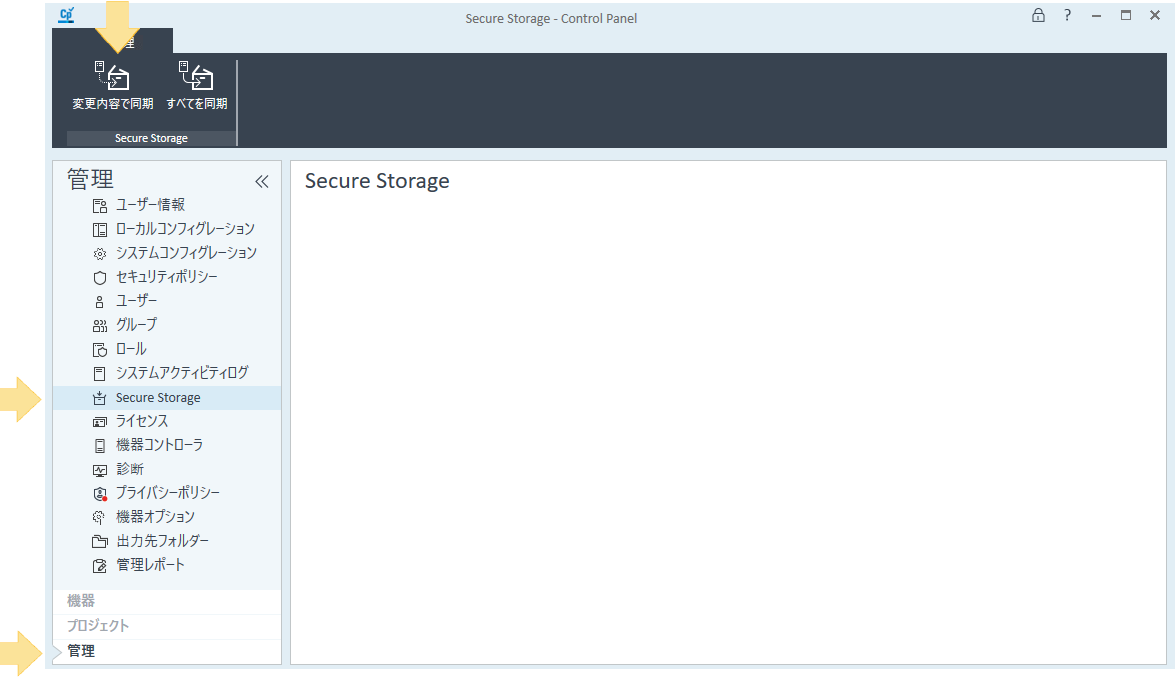Click the ライセンス card icon
Screen dimensions: 1176x688
click(x=100, y=422)
